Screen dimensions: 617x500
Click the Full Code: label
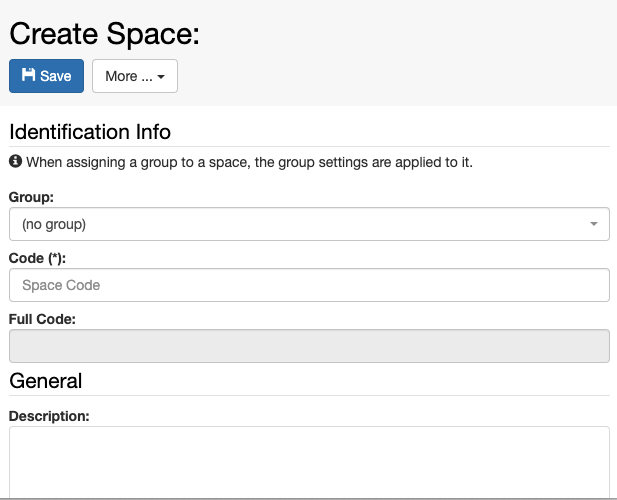coord(42,319)
